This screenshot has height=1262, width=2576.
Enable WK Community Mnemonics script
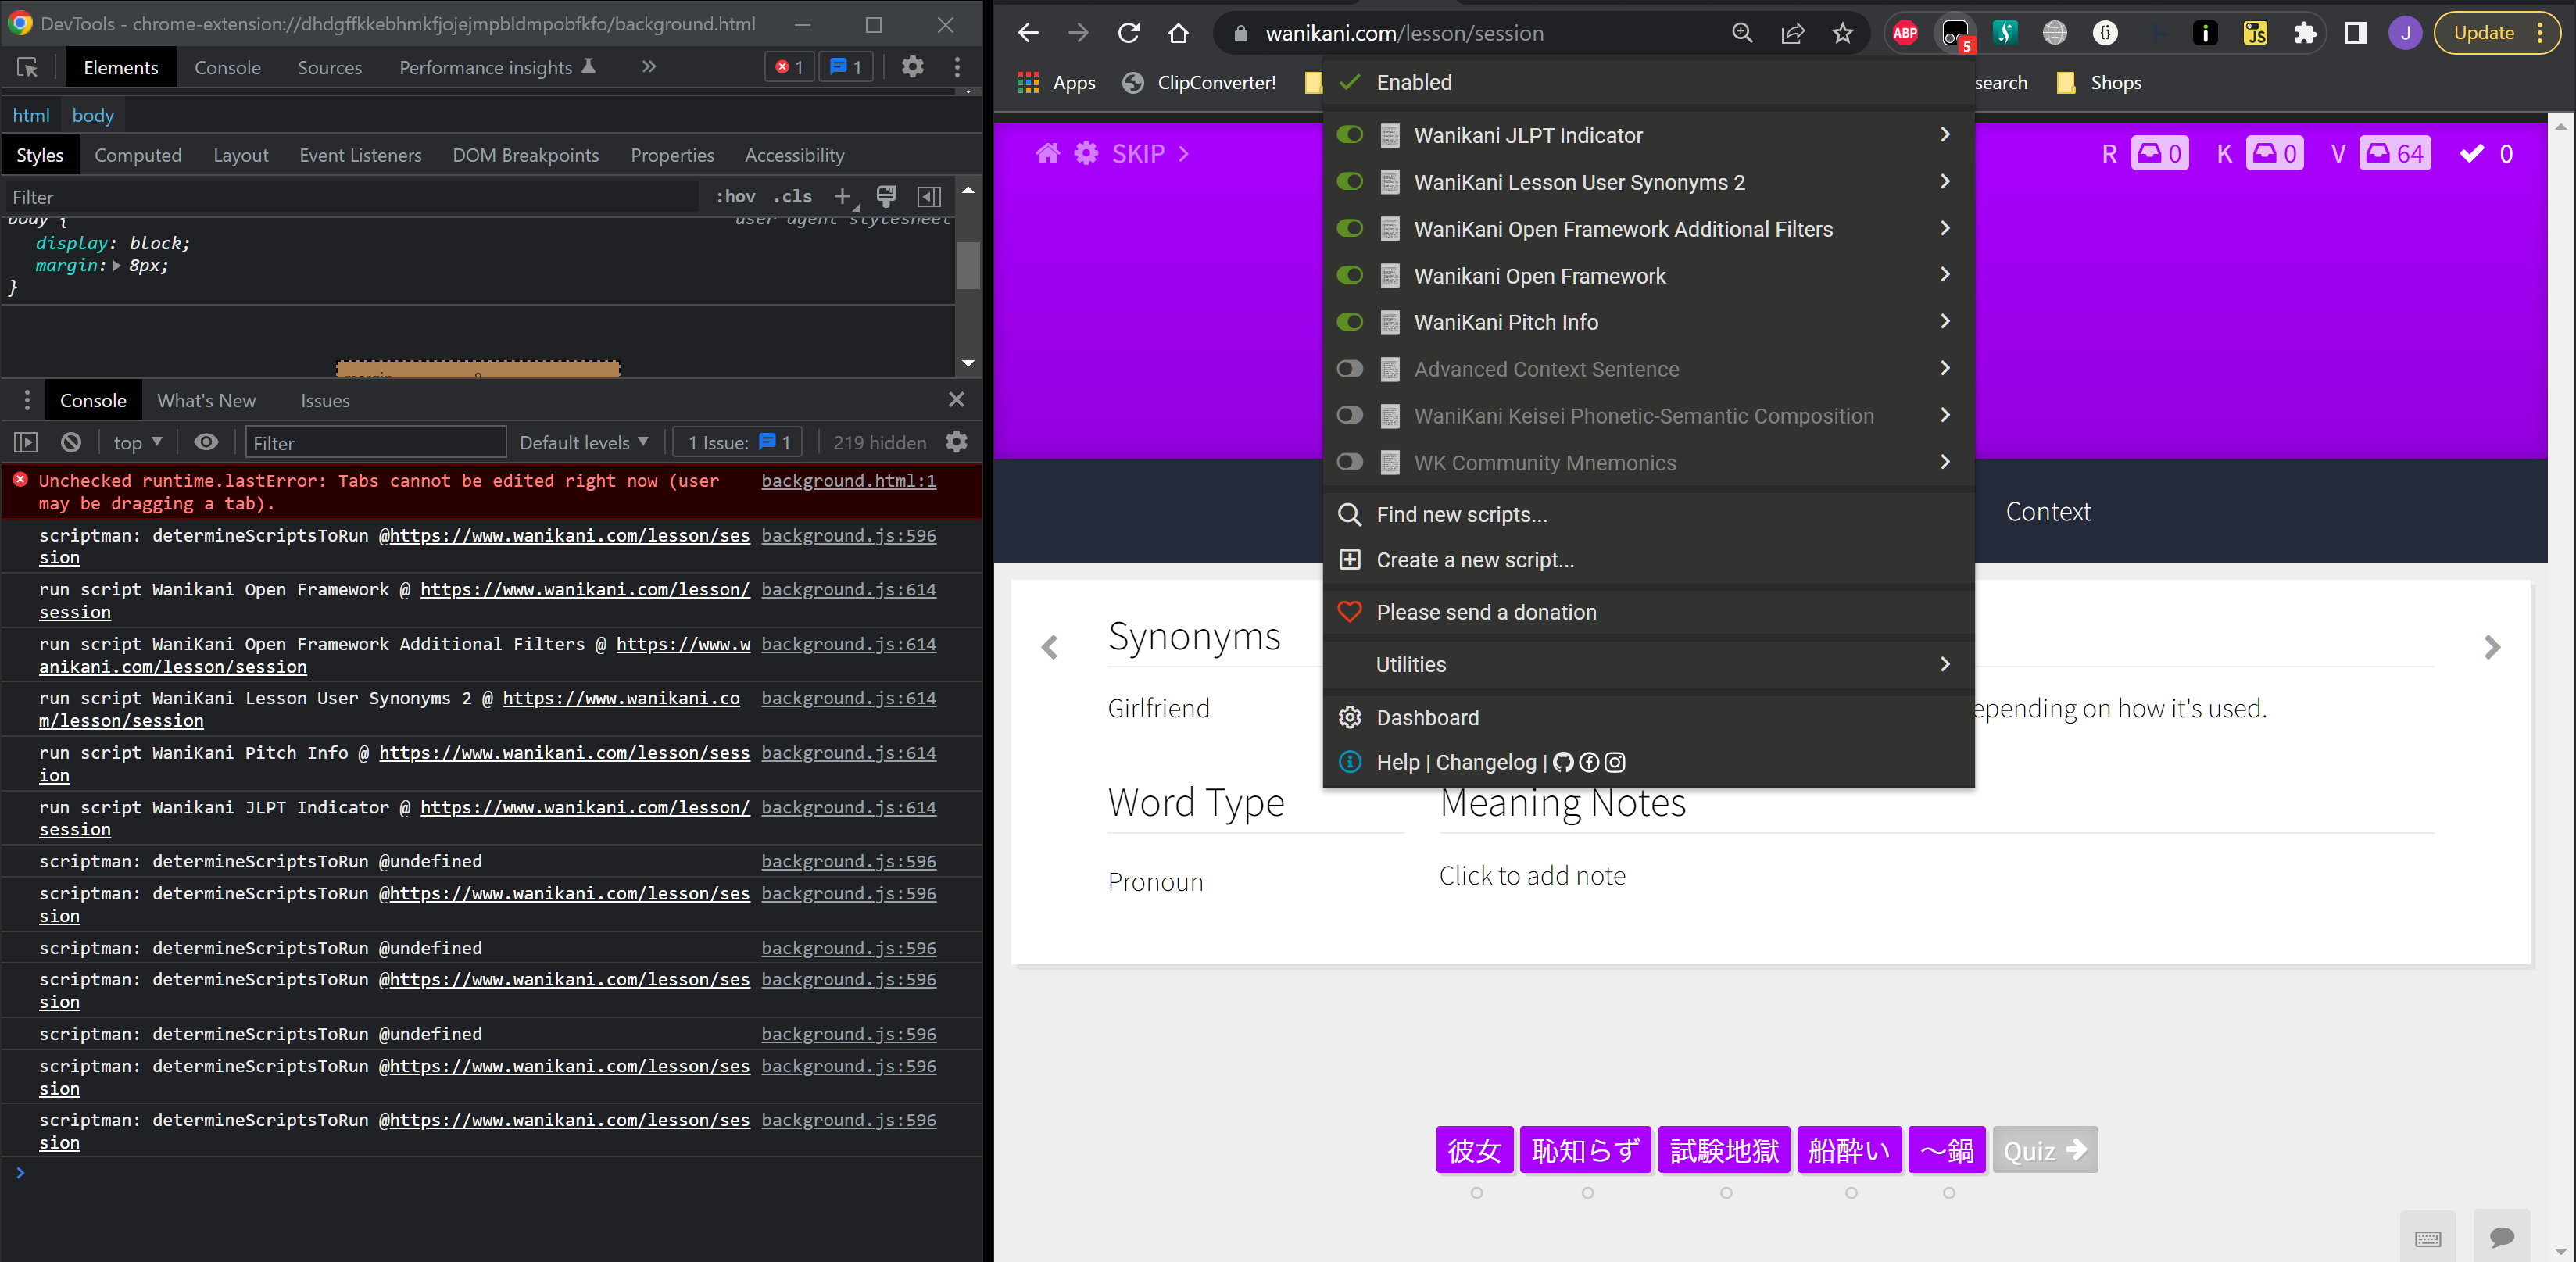1350,462
